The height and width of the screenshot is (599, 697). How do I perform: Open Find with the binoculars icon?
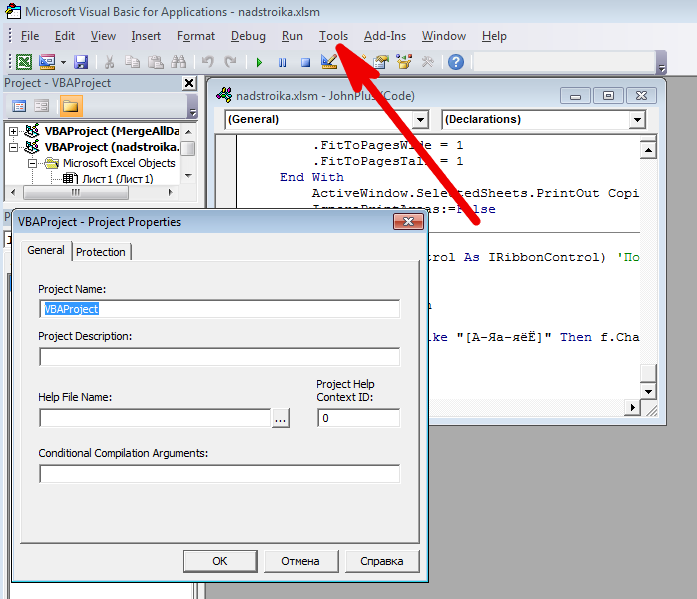pyautogui.click(x=179, y=62)
